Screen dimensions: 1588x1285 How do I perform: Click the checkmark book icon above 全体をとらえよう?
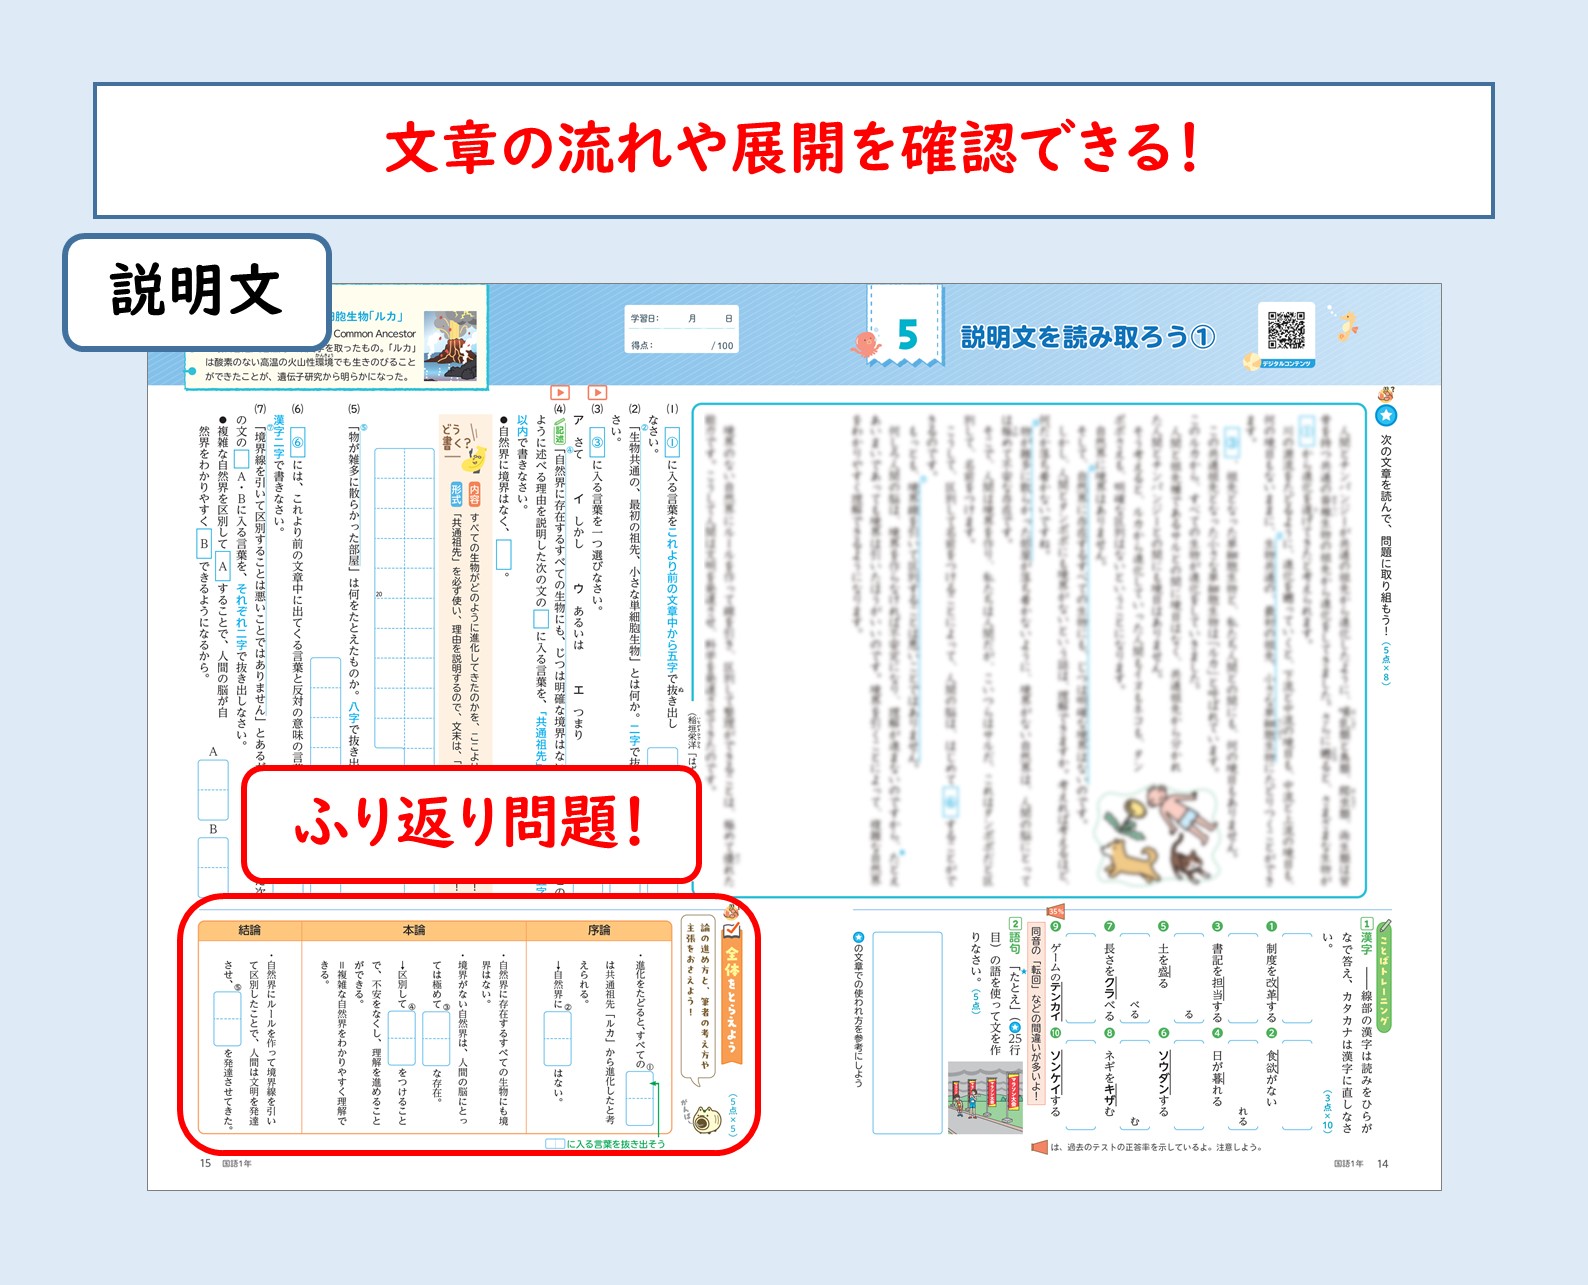(732, 929)
